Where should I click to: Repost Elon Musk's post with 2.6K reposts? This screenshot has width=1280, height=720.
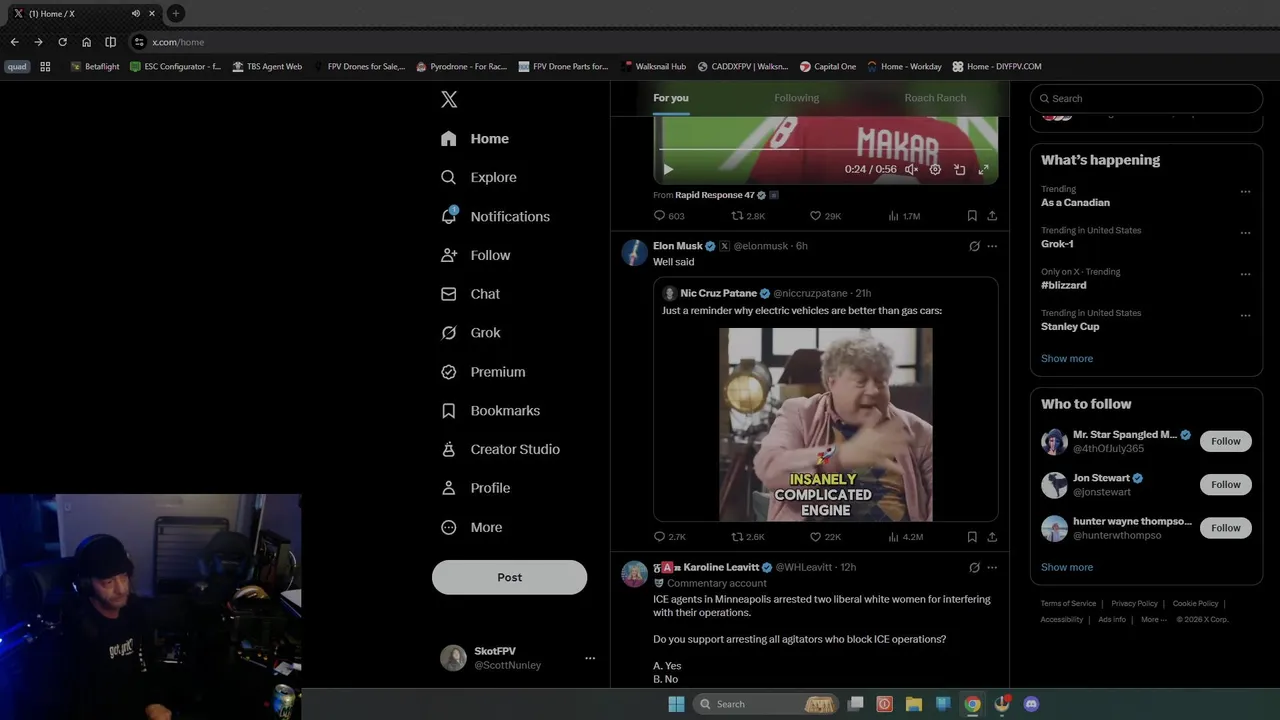748,537
